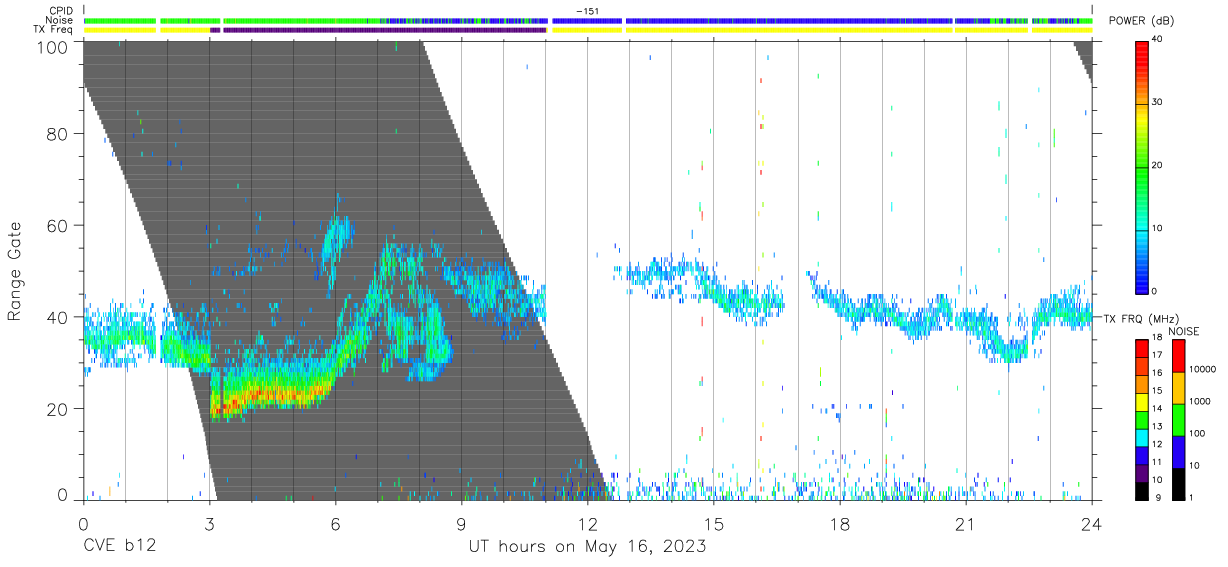Select the TX Freq row label
This screenshot has height=567, width=1228.
[54, 30]
